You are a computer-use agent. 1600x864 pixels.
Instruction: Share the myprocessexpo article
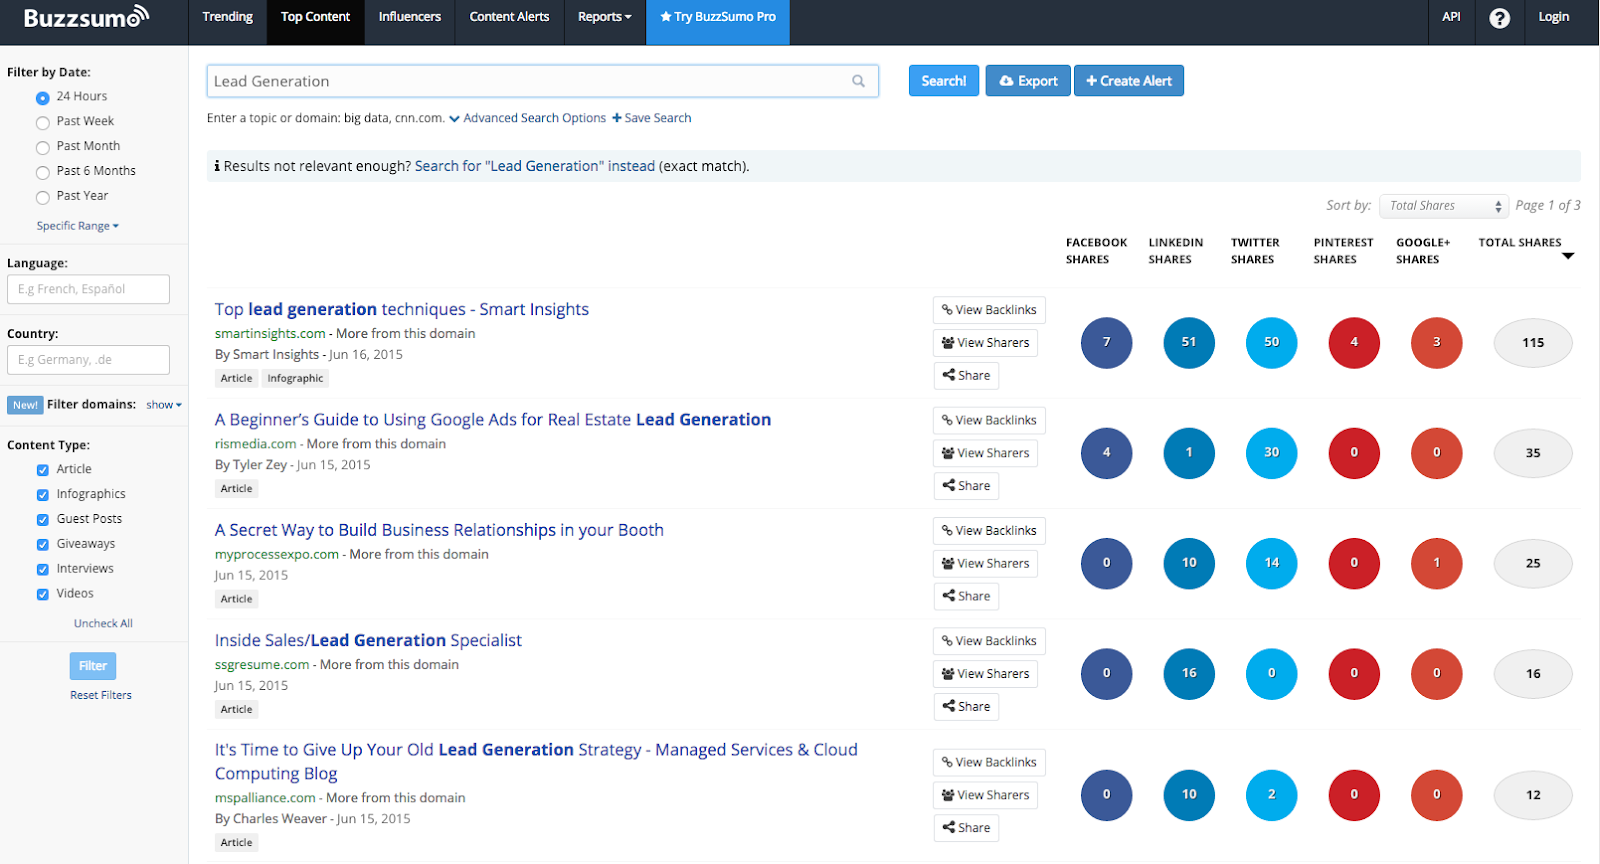pyautogui.click(x=966, y=596)
